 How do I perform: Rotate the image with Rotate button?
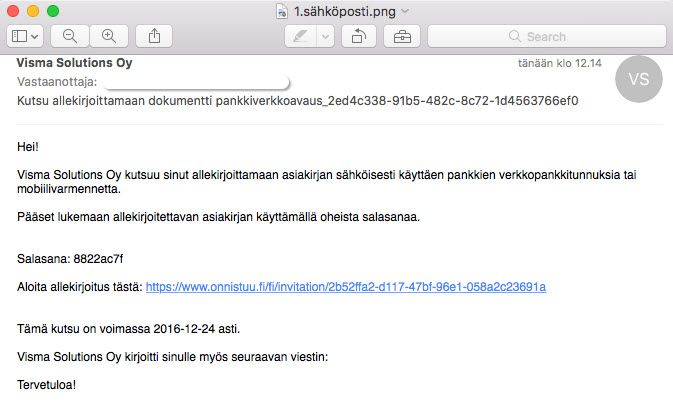click(358, 36)
